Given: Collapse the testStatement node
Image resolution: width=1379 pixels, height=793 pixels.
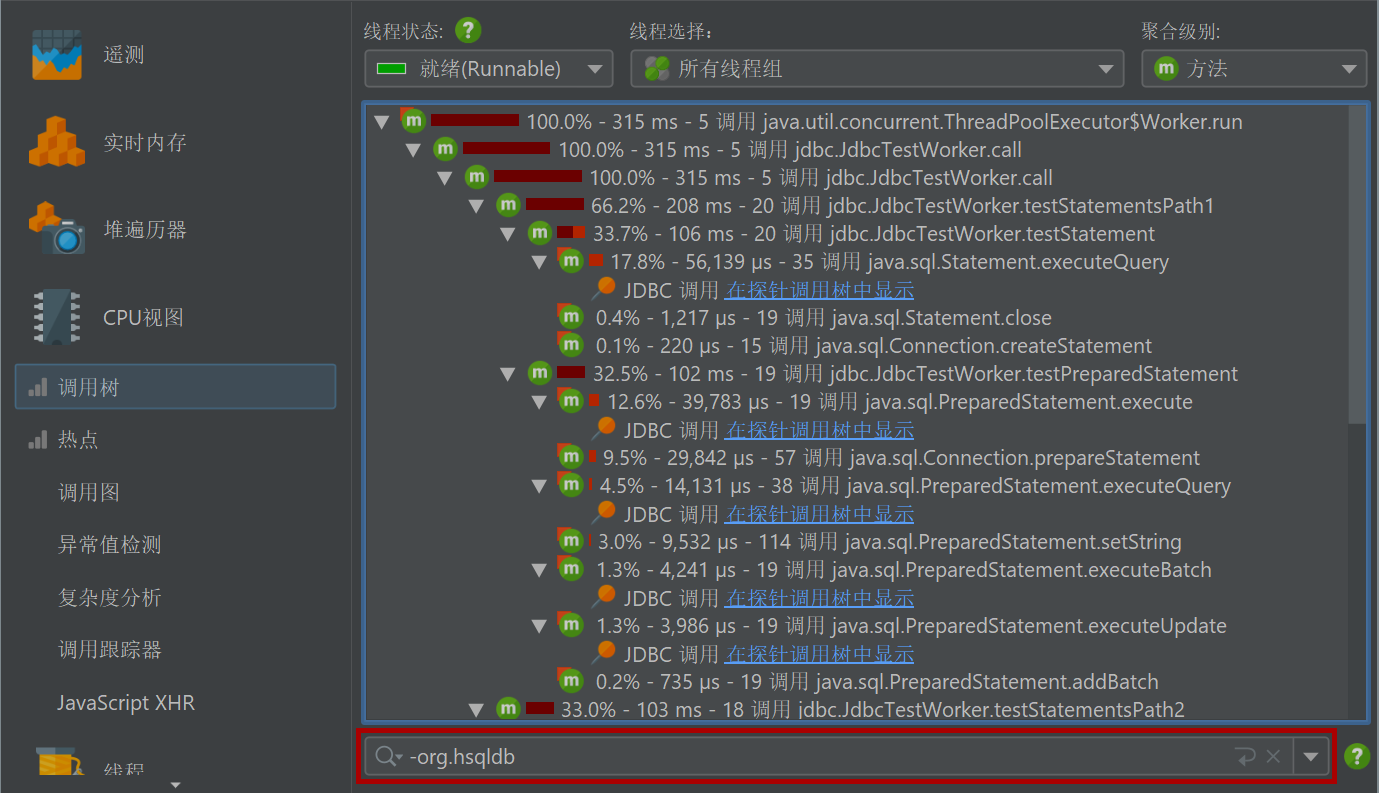Looking at the screenshot, I should pos(508,234).
